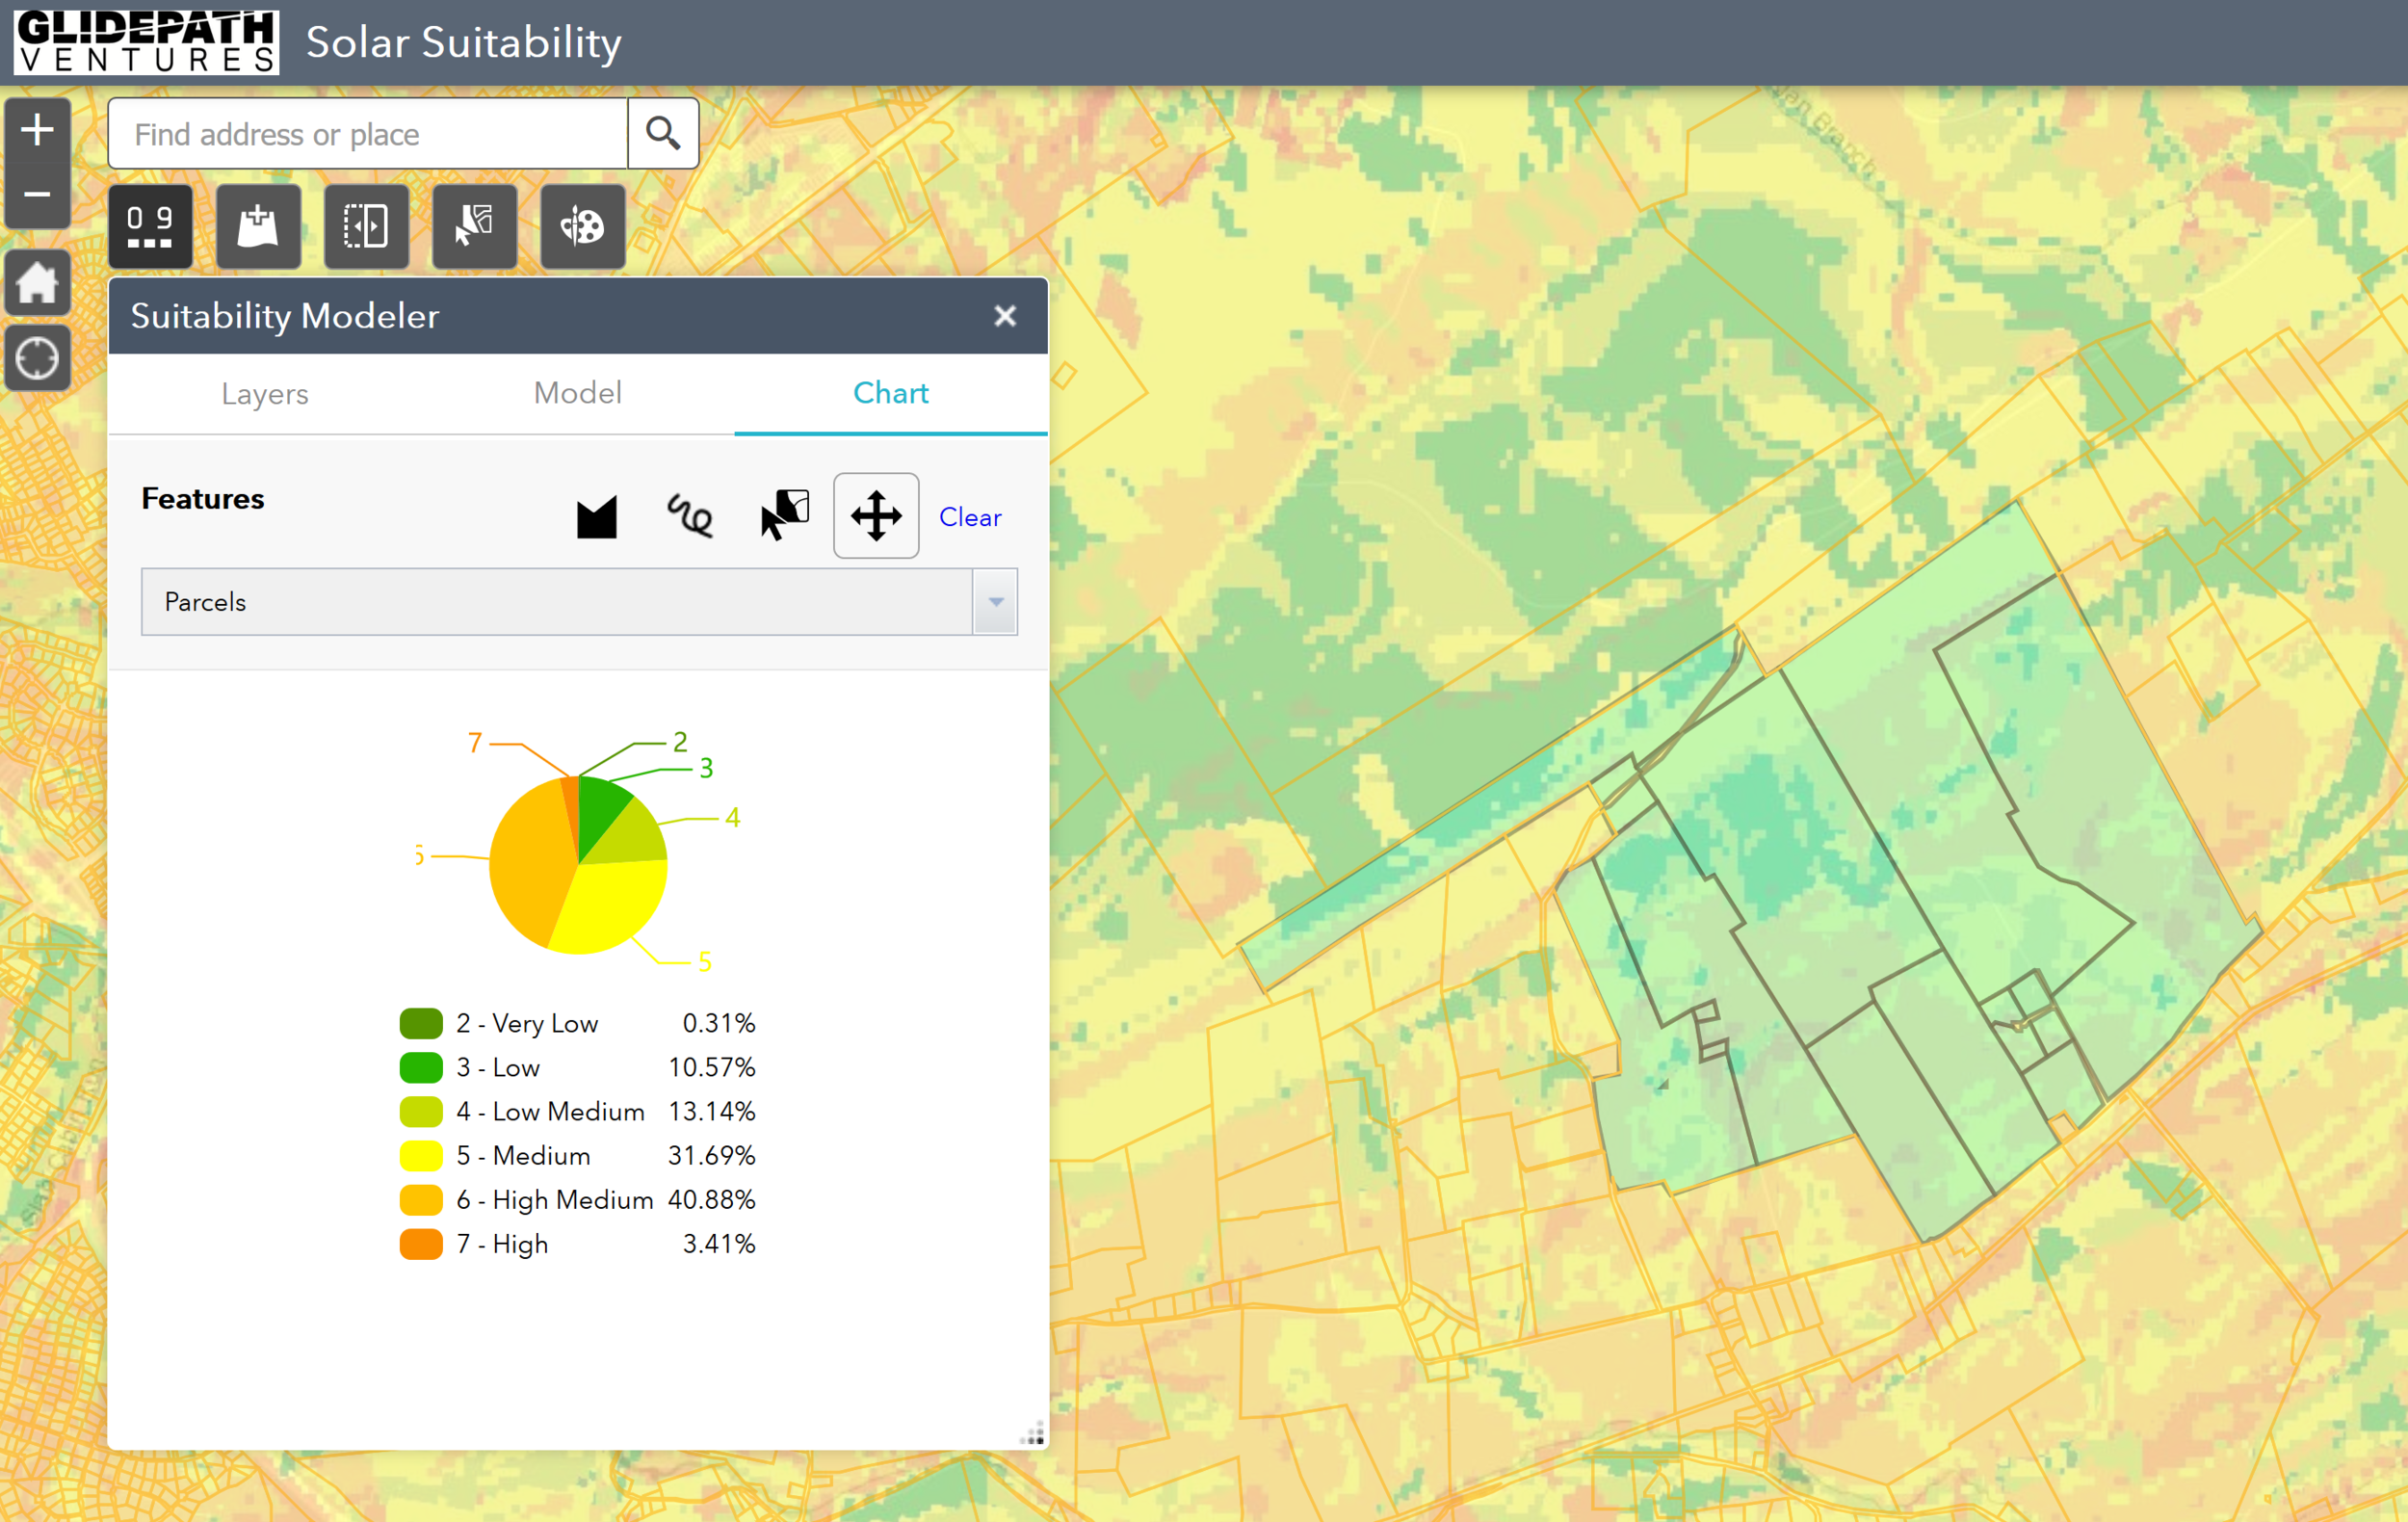Screen dimensions: 2408x1522
Task: Click the 6 - High Medium legend swatch
Action: [x=421, y=1199]
